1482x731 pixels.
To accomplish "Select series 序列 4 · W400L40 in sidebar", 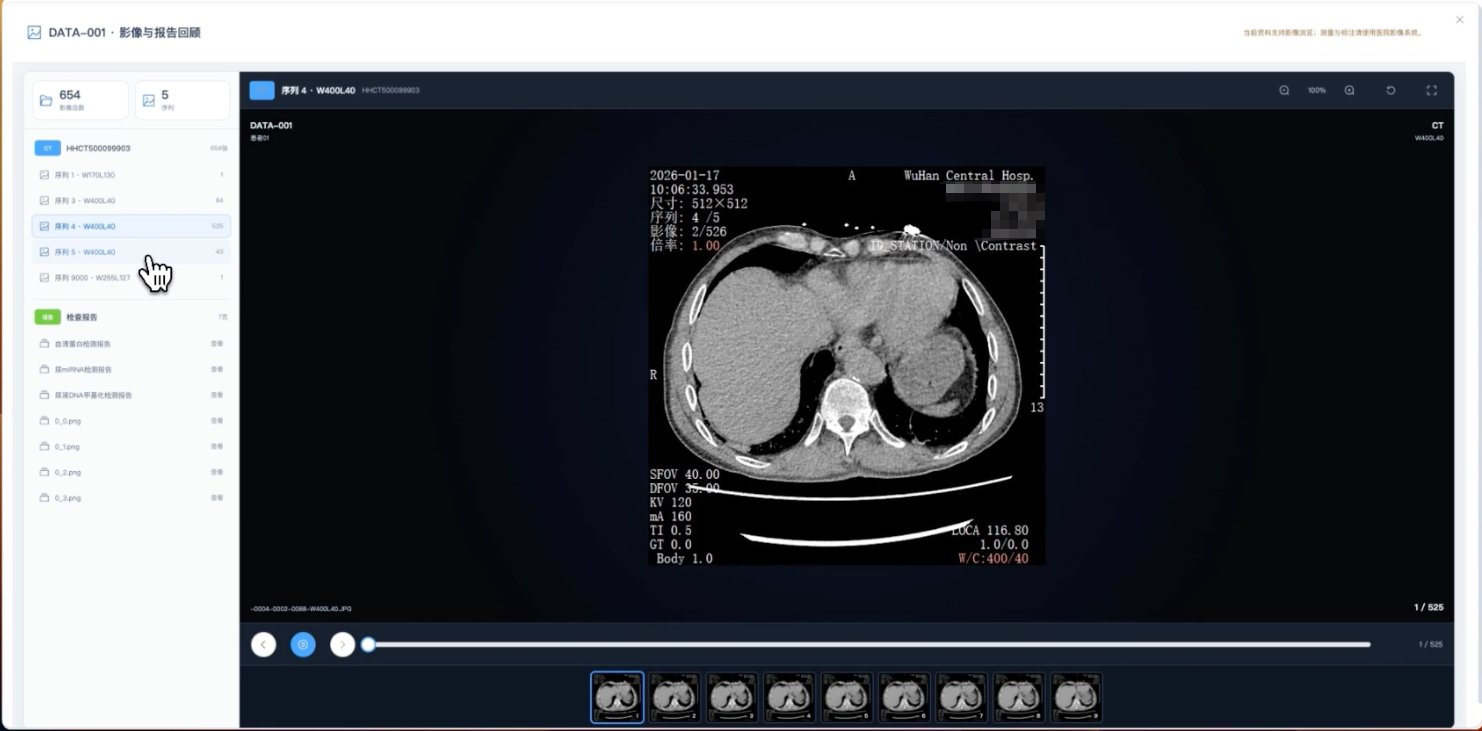I will 131,226.
